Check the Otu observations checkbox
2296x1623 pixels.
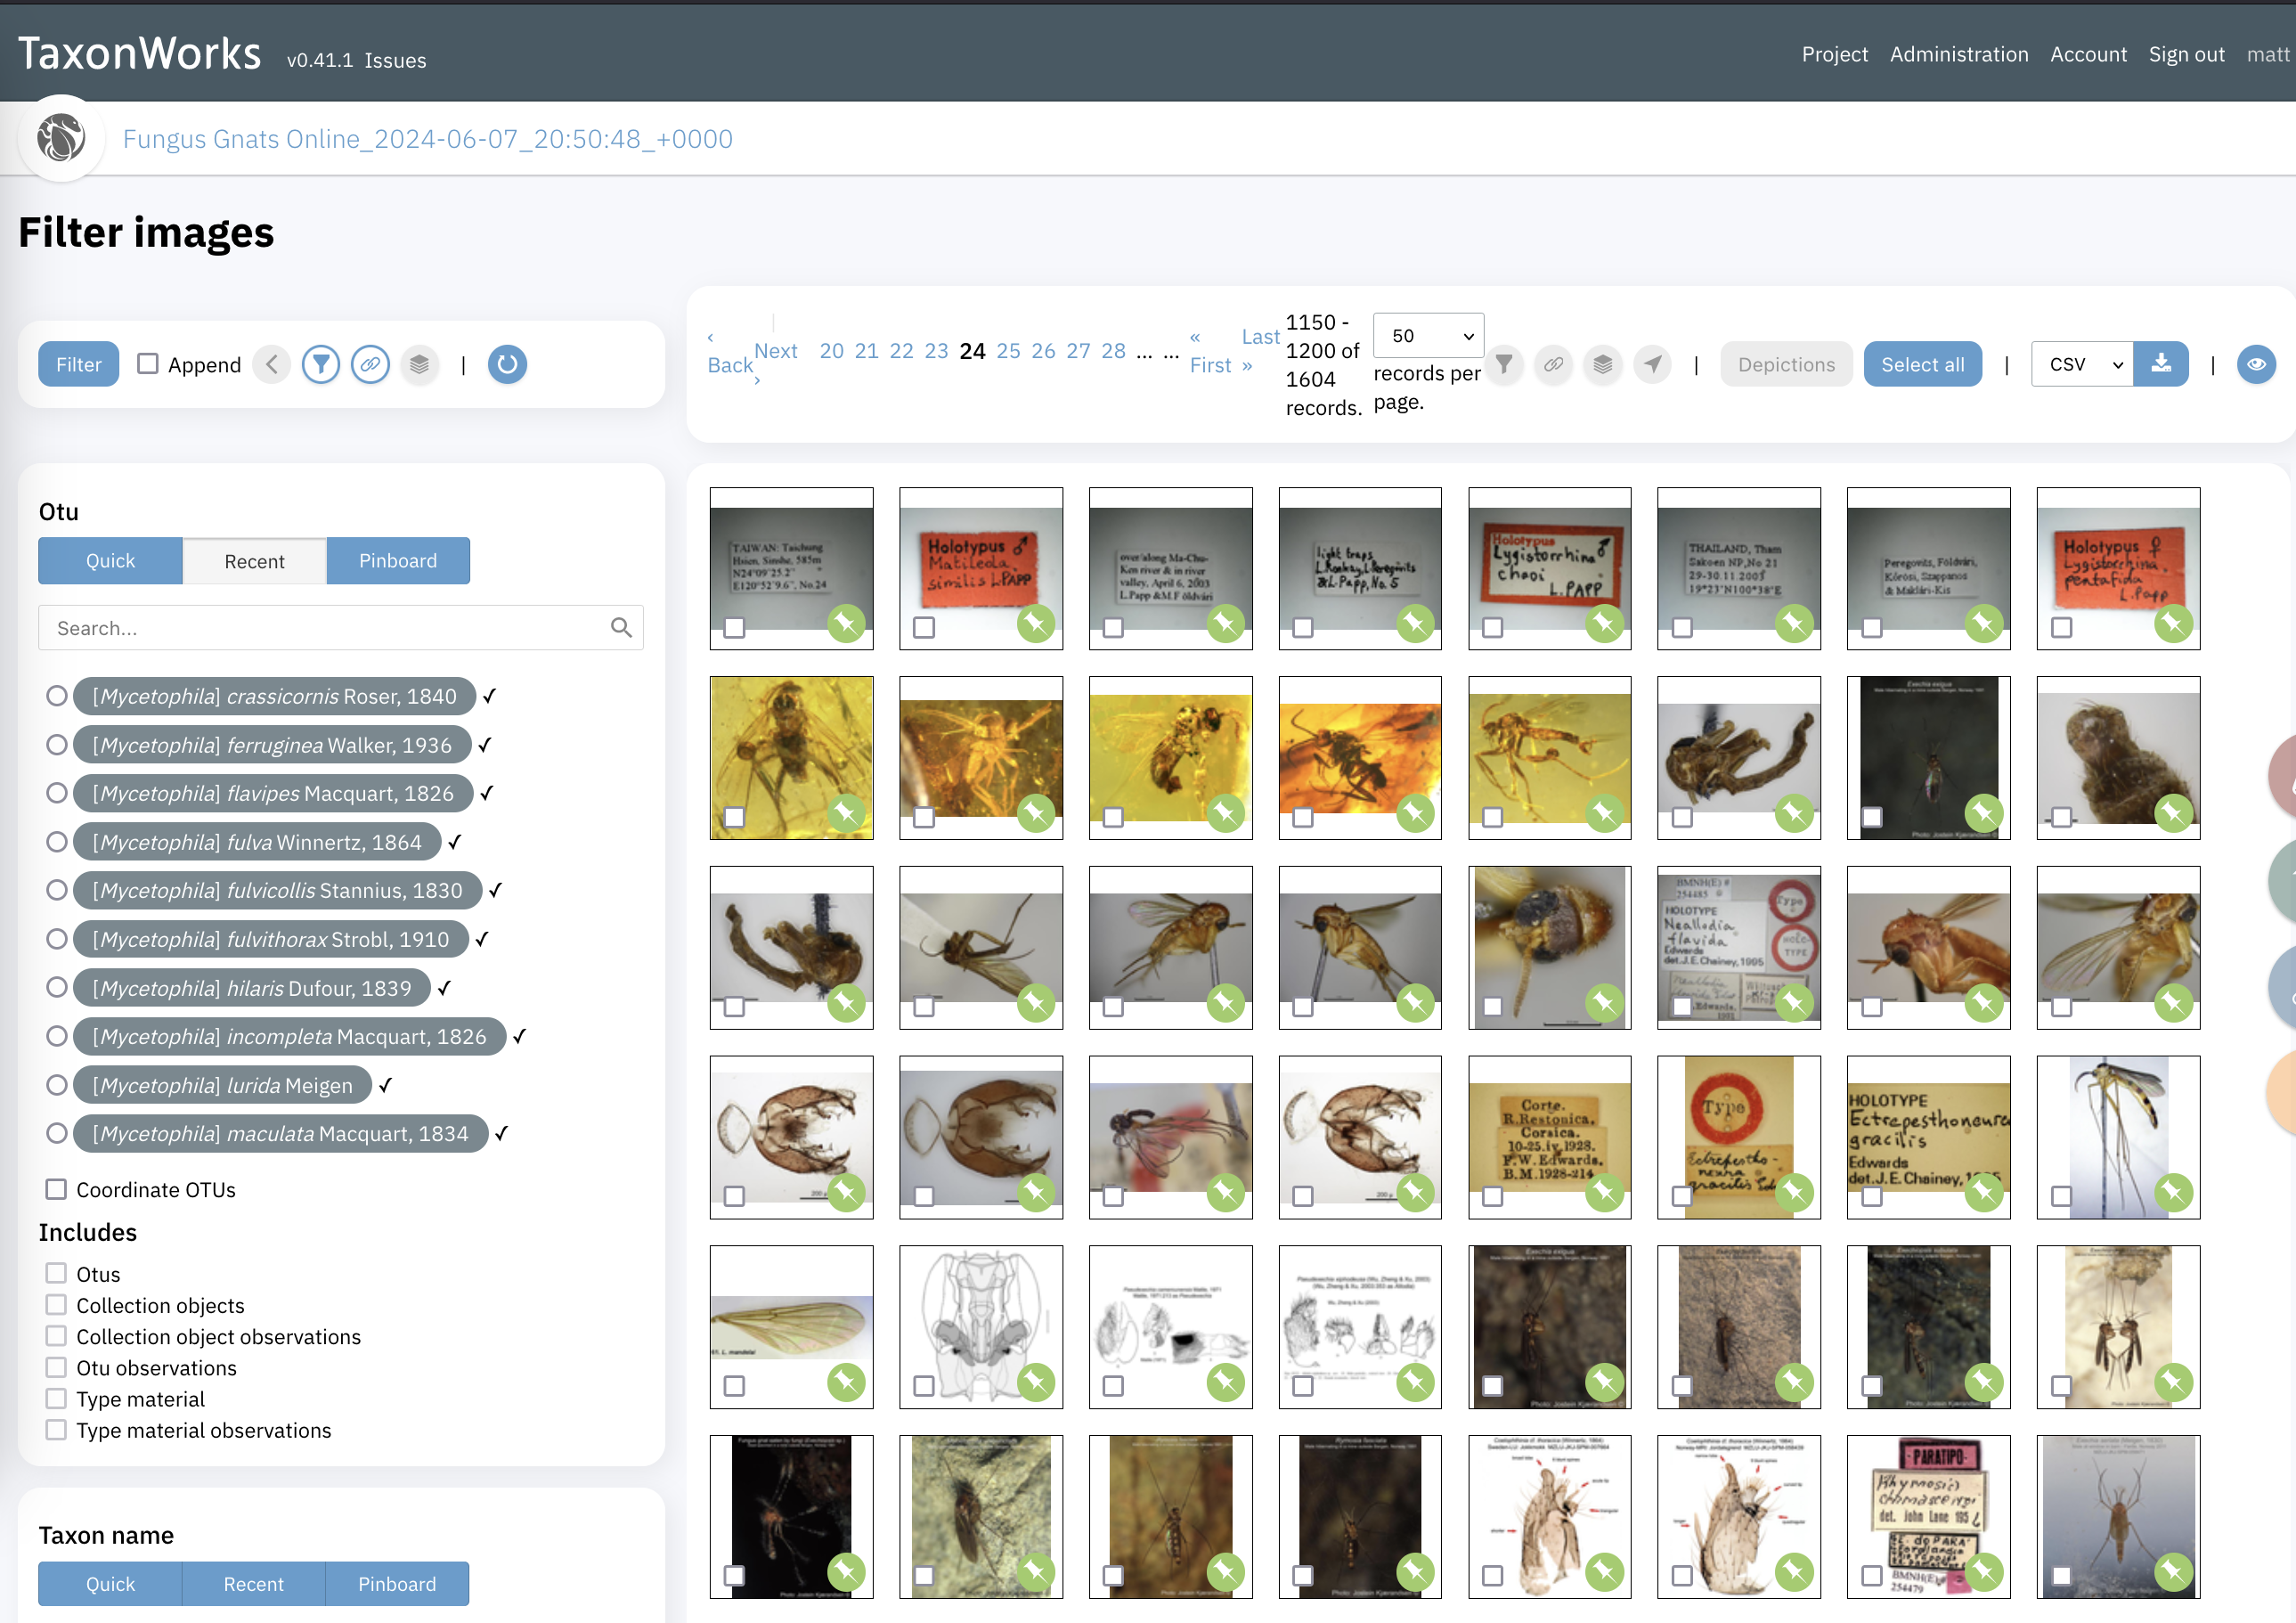tap(56, 1367)
